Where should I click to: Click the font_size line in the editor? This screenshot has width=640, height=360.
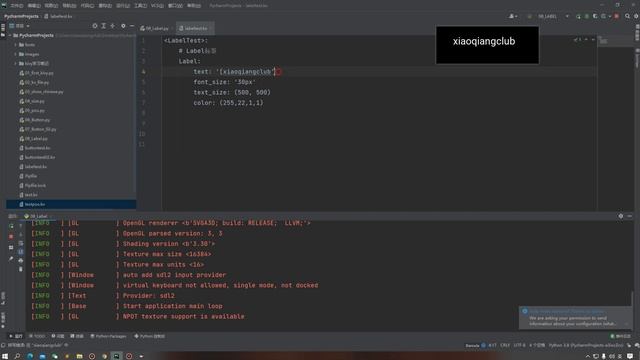(x=224, y=82)
